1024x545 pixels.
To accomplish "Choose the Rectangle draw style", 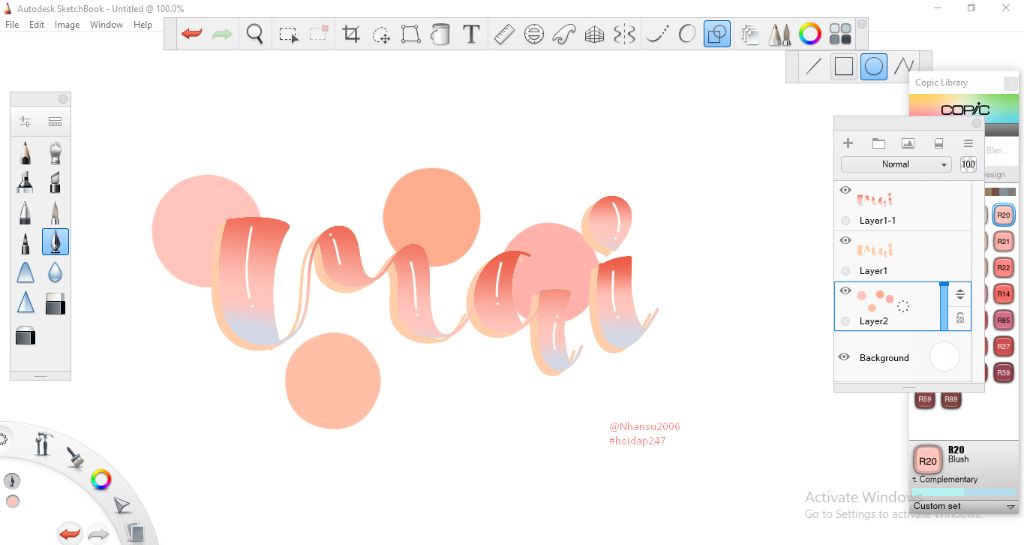I will (x=844, y=66).
